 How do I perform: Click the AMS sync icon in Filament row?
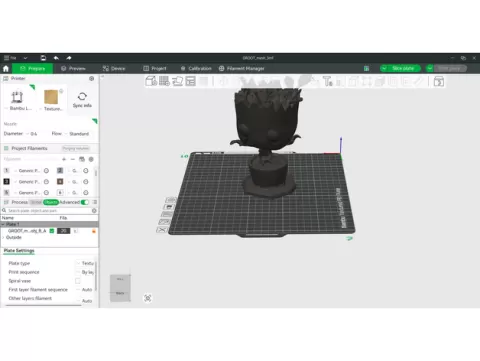[82, 159]
